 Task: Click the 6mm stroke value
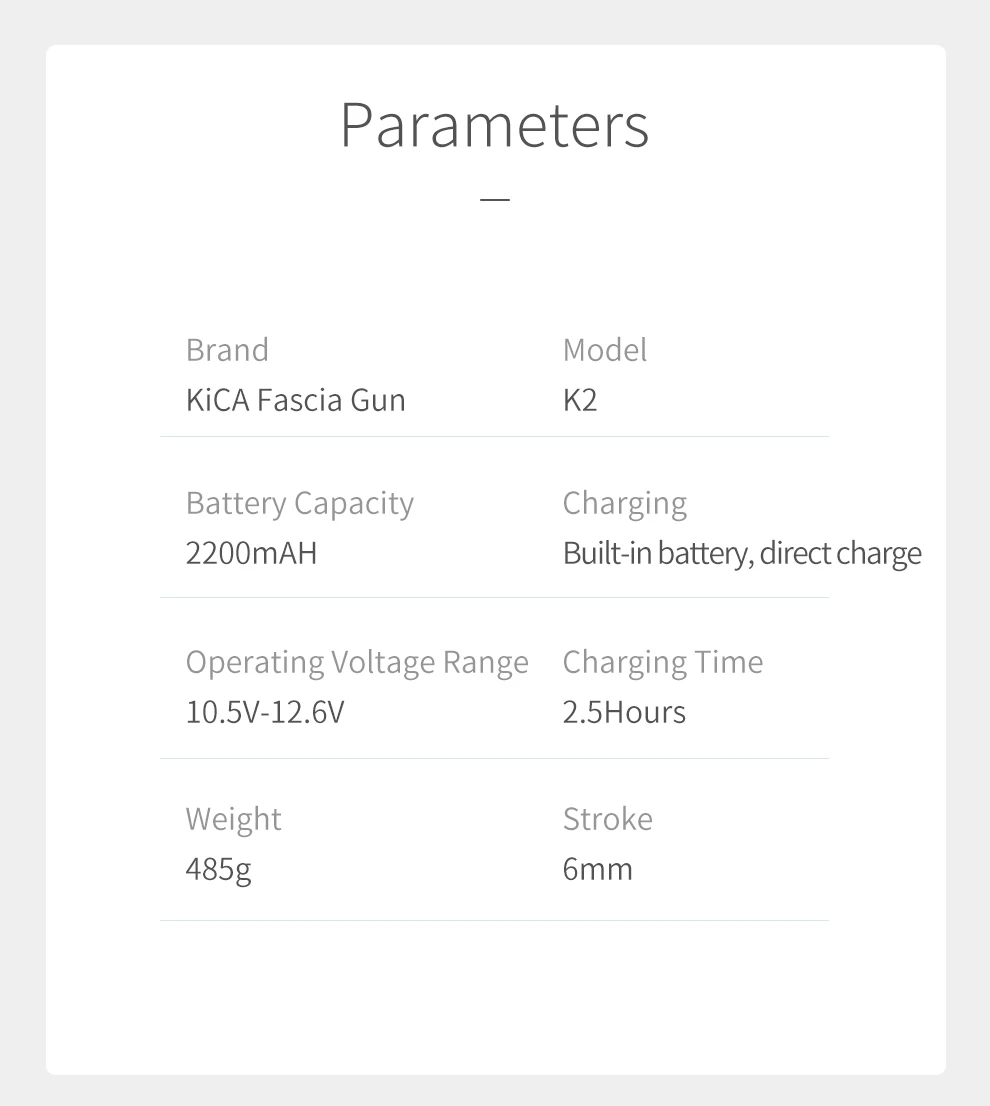[x=597, y=869]
